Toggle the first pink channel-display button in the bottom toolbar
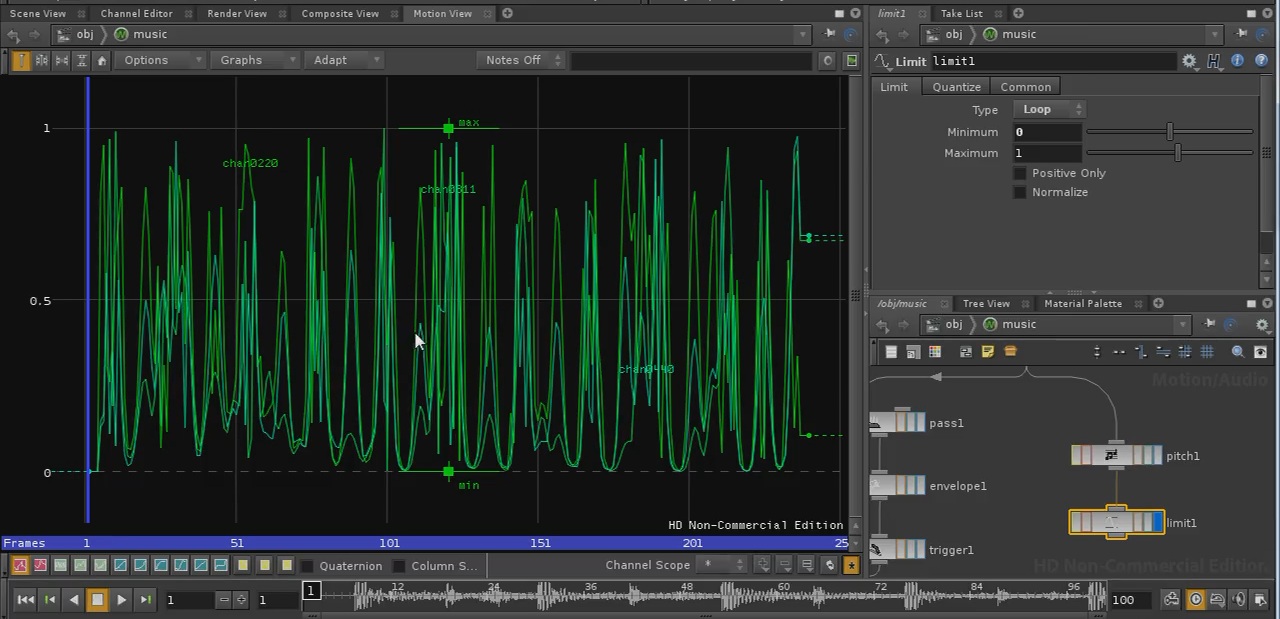The image size is (1280, 619). coord(20,566)
